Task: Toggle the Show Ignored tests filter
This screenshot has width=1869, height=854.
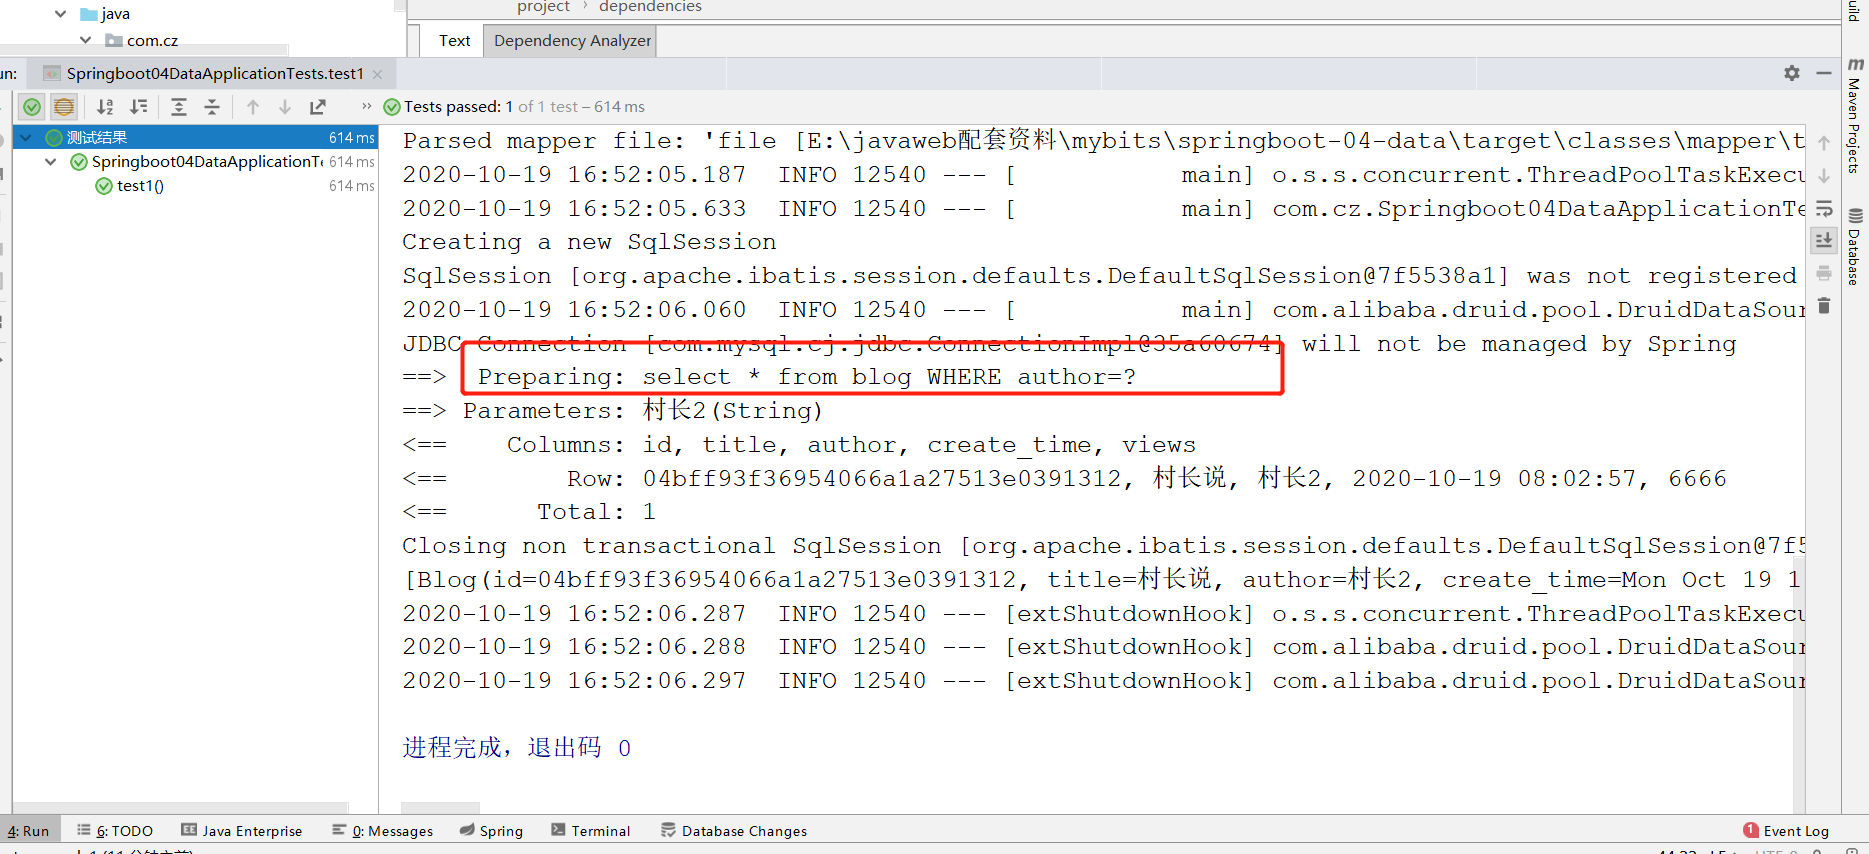Action: coord(64,107)
